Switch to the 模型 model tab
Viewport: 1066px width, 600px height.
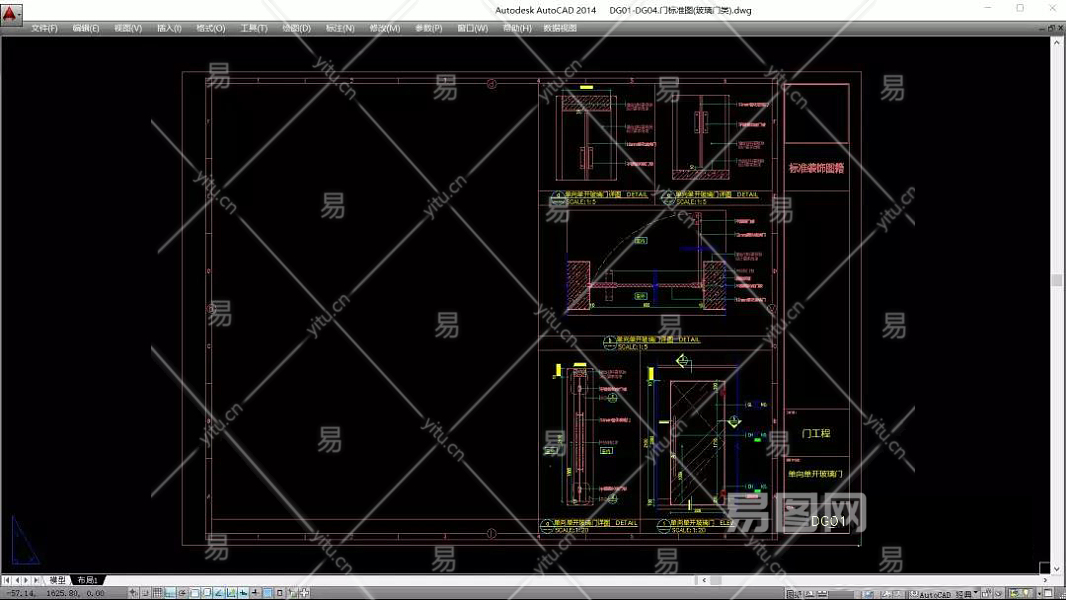[x=58, y=580]
